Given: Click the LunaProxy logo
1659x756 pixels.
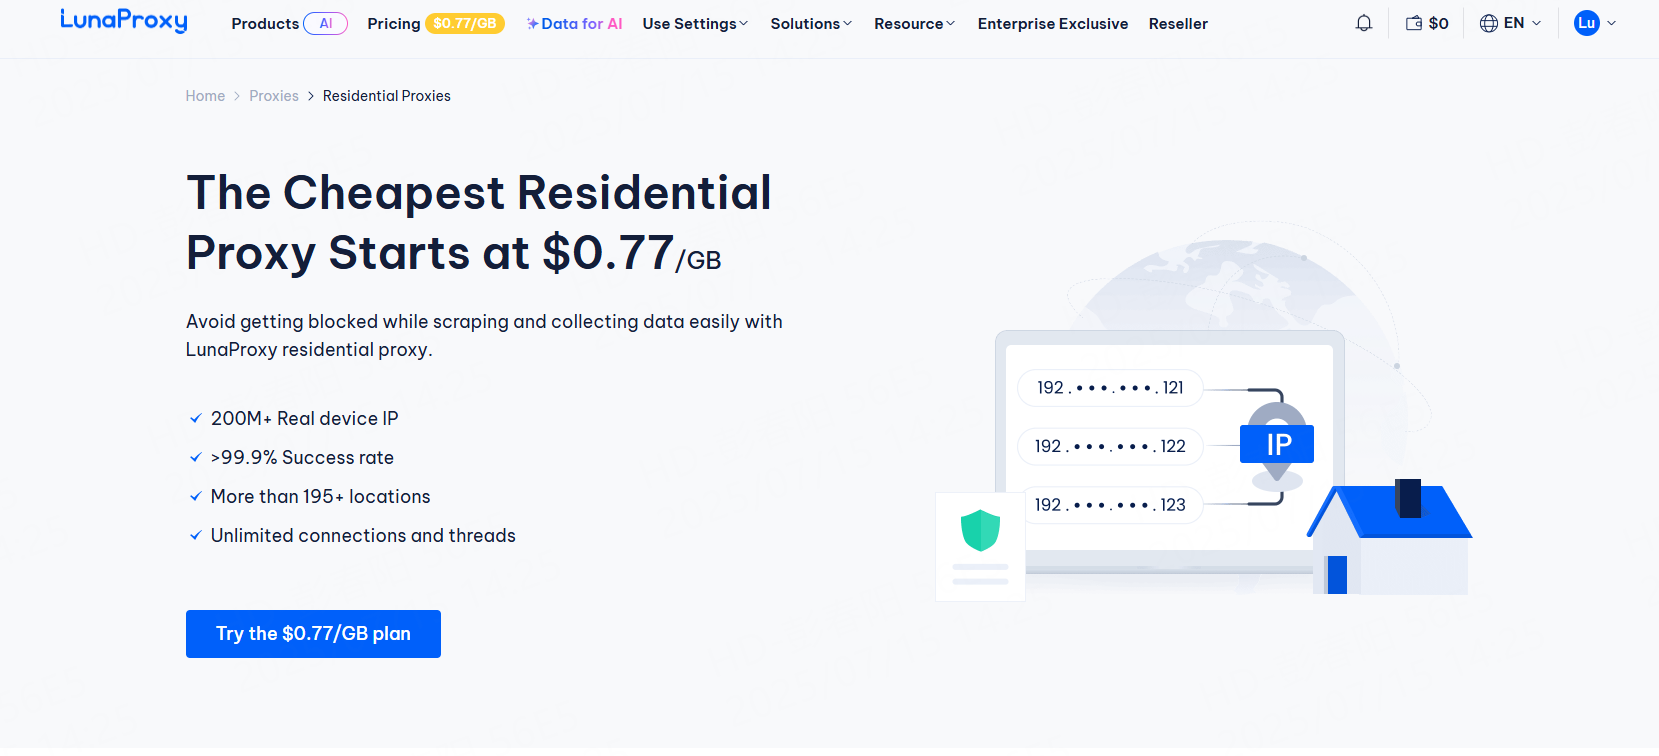Looking at the screenshot, I should [124, 21].
